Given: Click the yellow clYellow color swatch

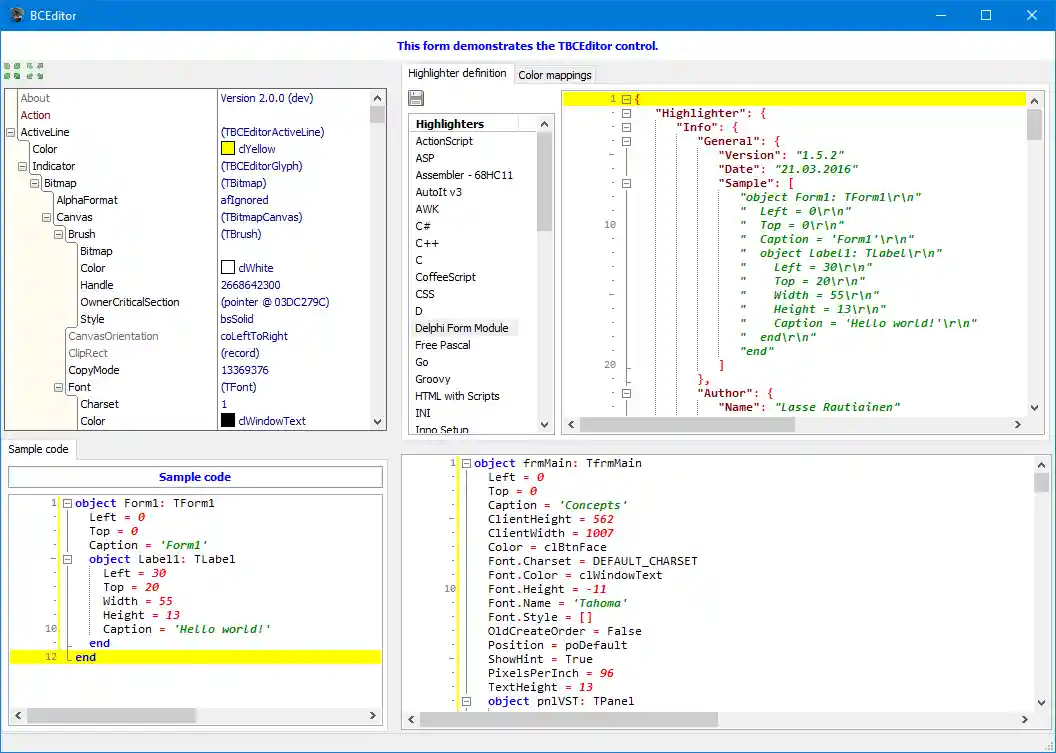Looking at the screenshot, I should coord(228,149).
